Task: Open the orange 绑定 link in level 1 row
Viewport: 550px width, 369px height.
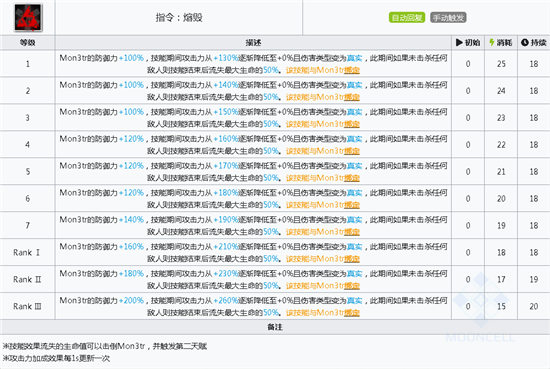Action: [x=352, y=70]
